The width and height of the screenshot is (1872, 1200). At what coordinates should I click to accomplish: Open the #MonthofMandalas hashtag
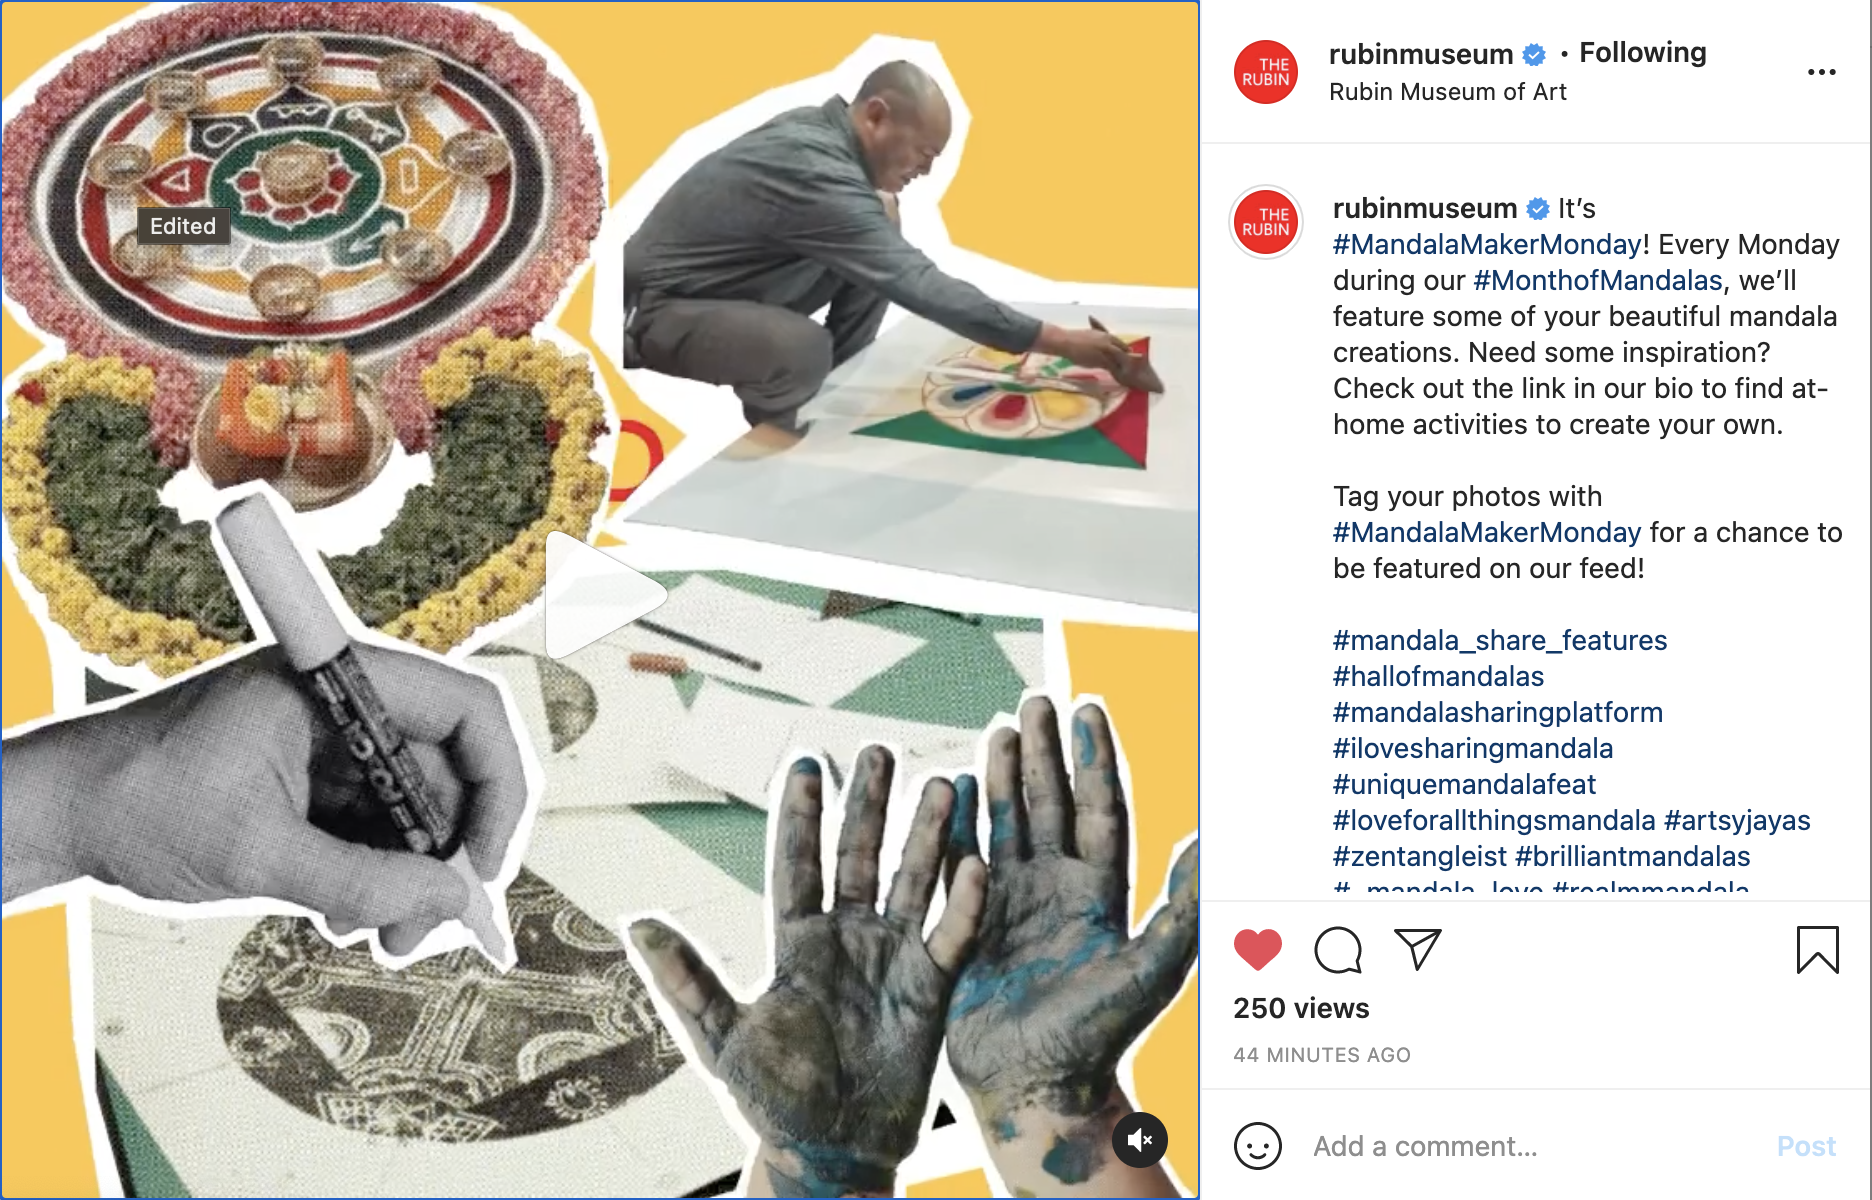(1597, 280)
